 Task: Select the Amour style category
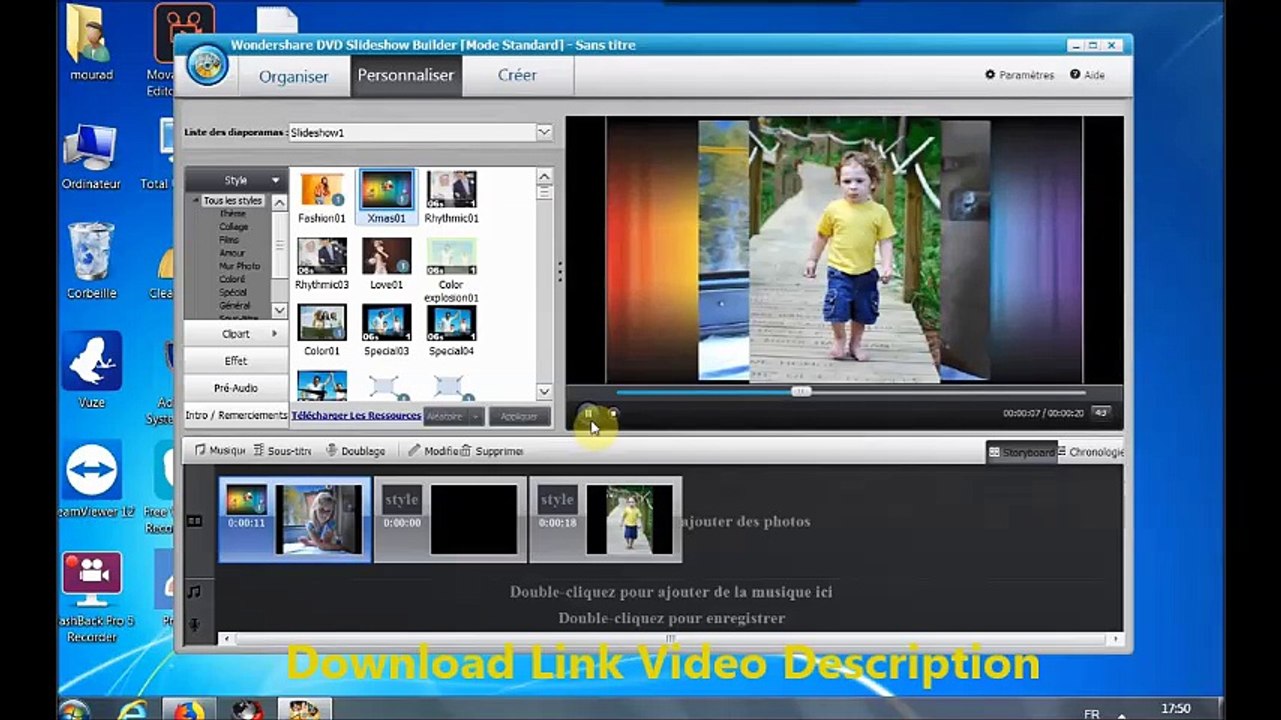(232, 253)
